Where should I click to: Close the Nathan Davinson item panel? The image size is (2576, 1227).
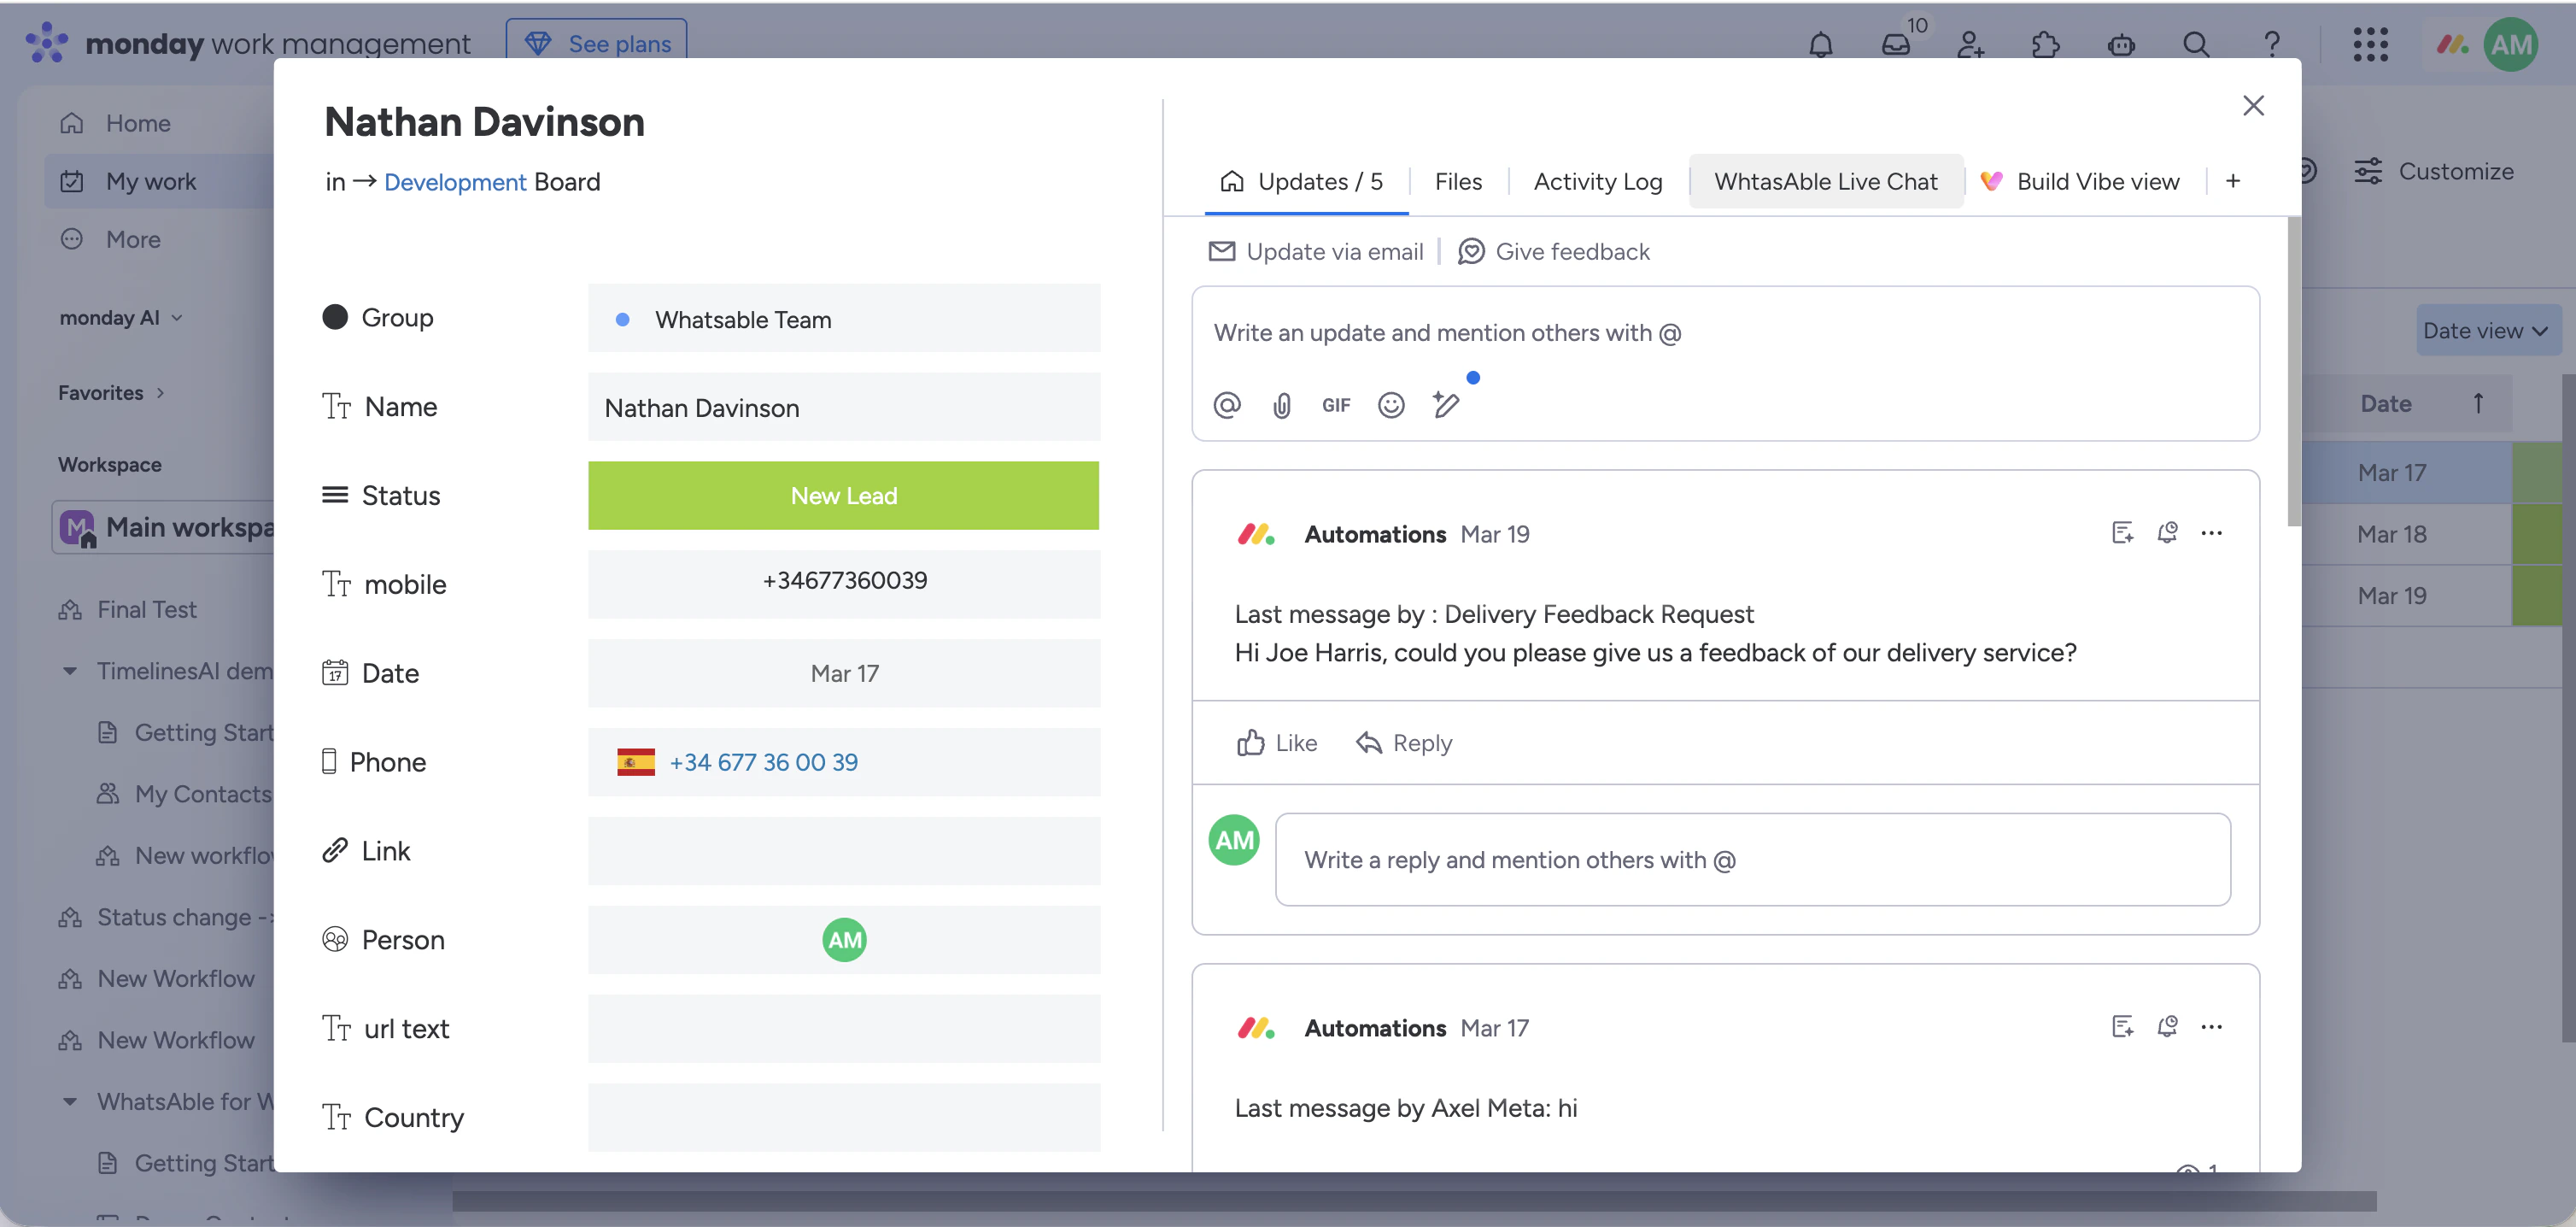(2253, 105)
